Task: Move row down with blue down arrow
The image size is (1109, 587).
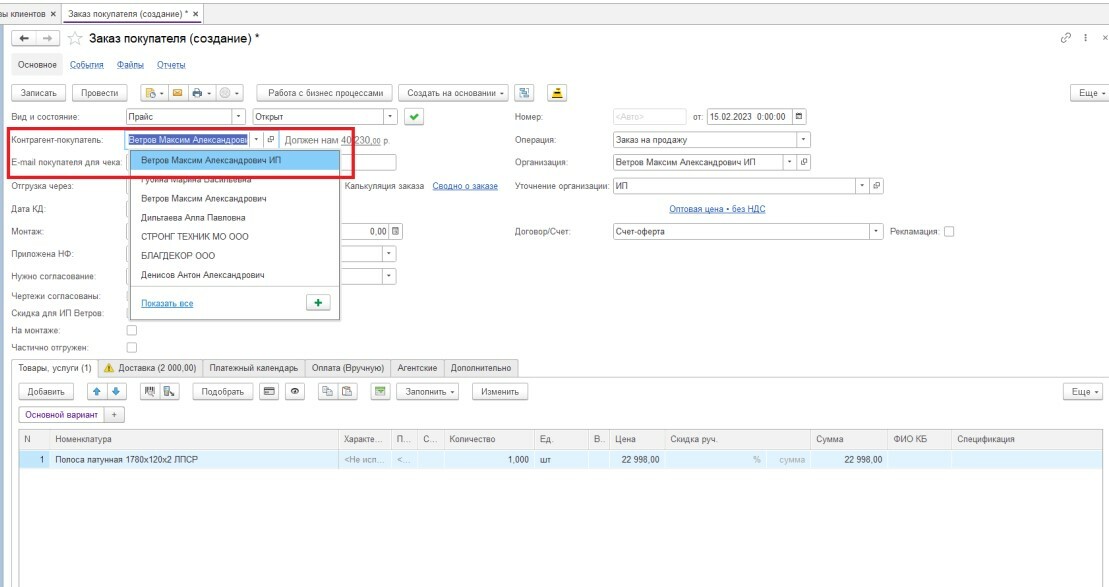Action: tap(116, 391)
